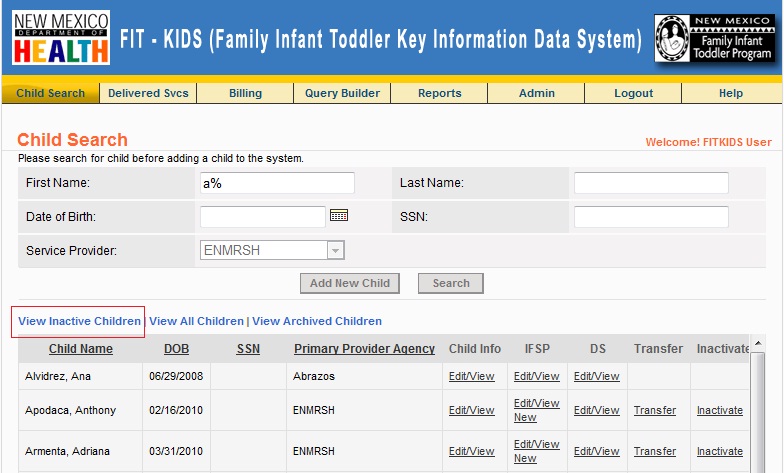This screenshot has width=784, height=473.
Task: Click the results table vertical scrollbar thumb
Action: click(758, 412)
